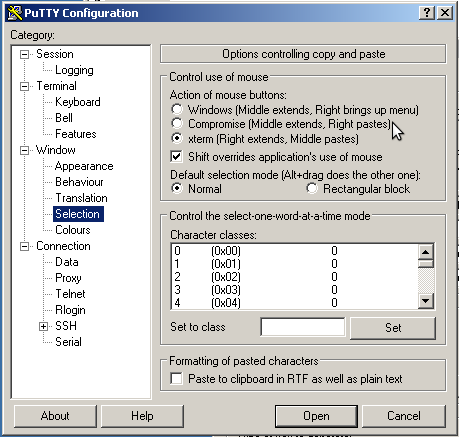The width and height of the screenshot is (459, 437).
Task: Open the Translation category
Action: (x=81, y=198)
